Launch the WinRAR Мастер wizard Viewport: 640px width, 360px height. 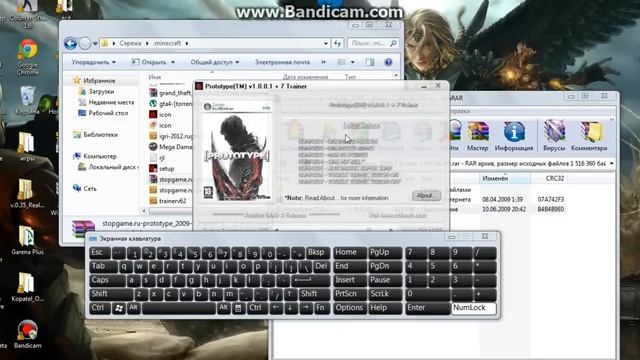(478, 136)
